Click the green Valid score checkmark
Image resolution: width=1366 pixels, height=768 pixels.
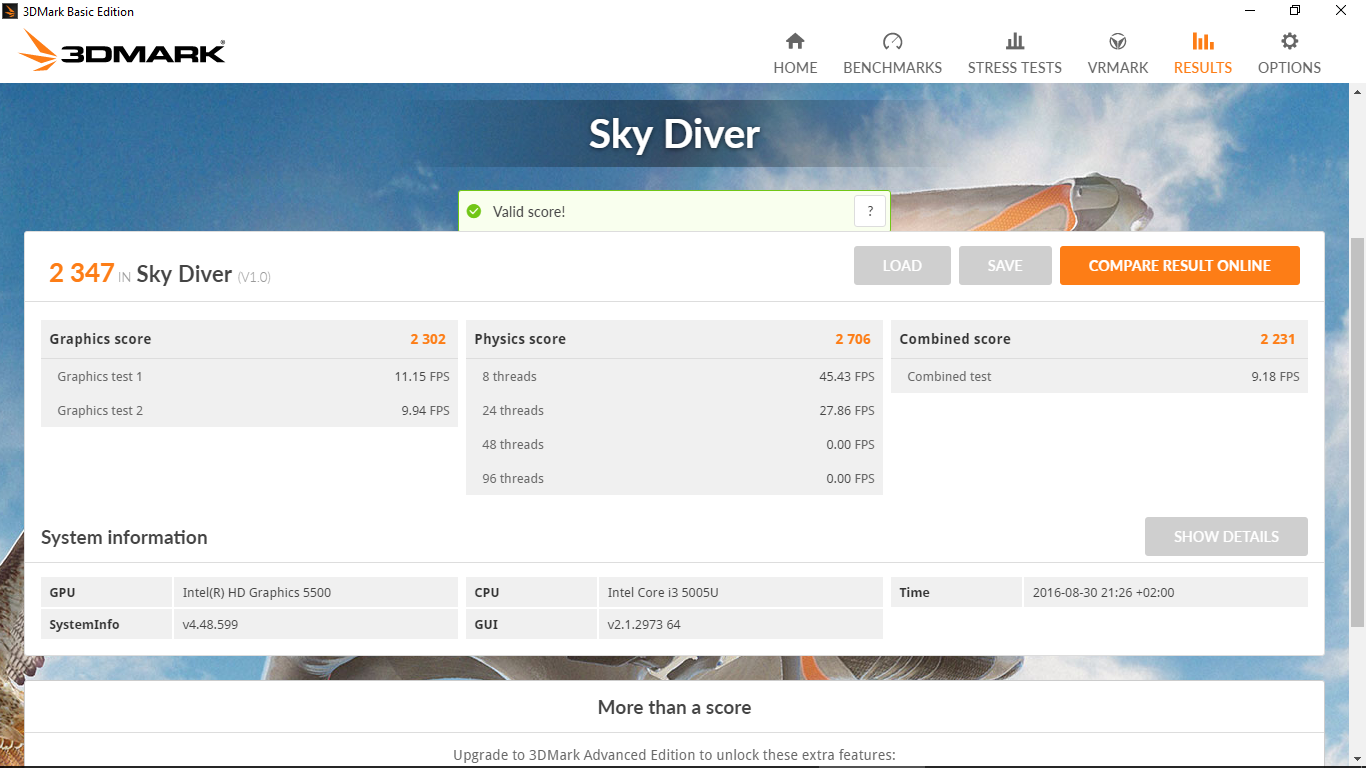[474, 212]
